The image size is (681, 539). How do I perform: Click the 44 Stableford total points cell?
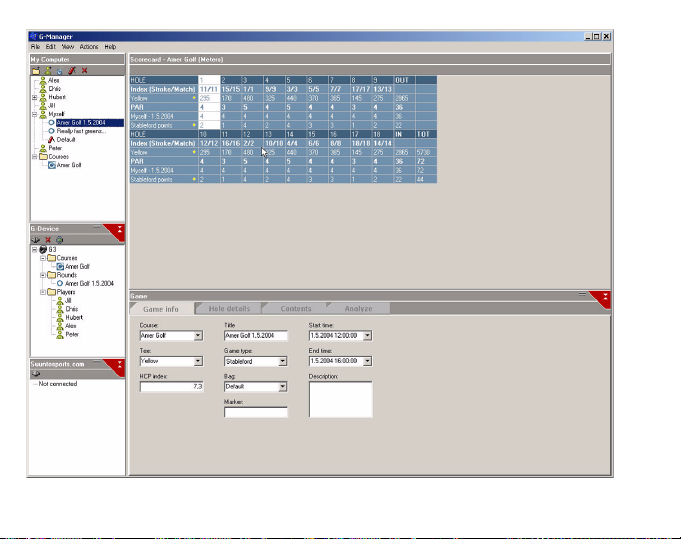click(426, 179)
